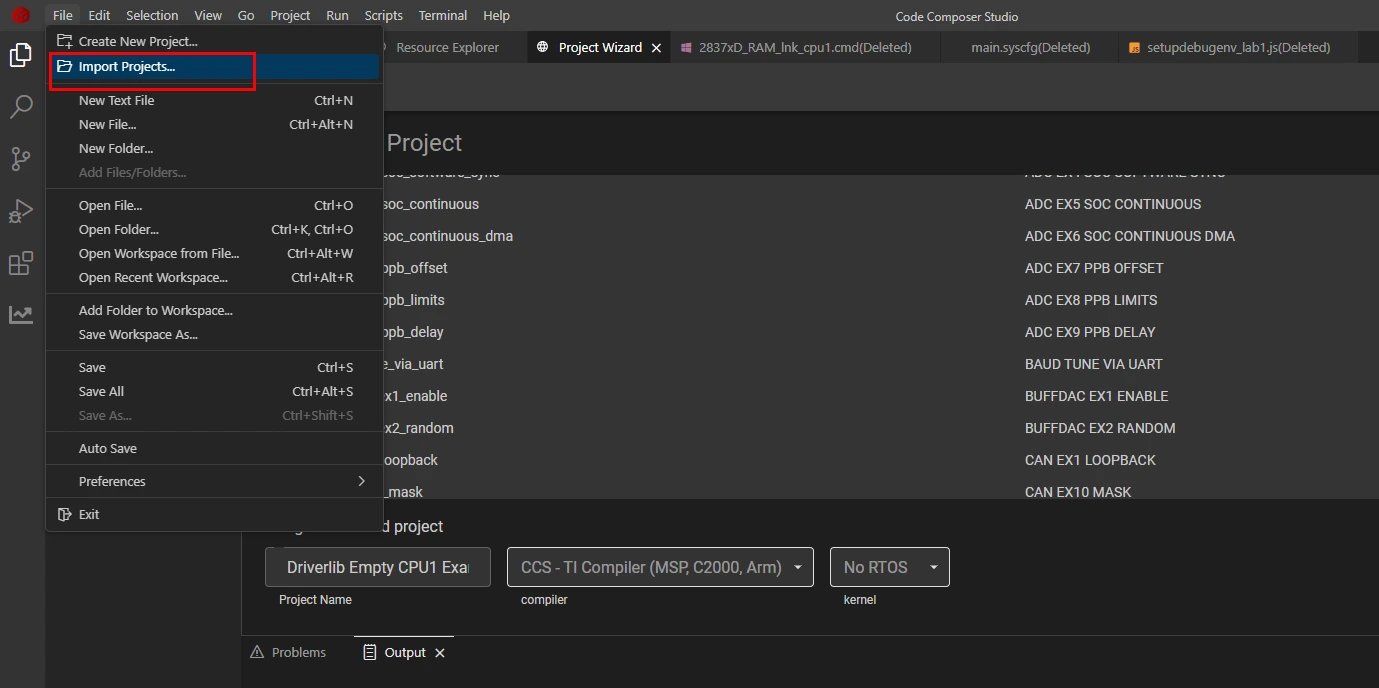Switch to 2837xD_RAM_lnk_cpu1.cmd tab

(805, 47)
